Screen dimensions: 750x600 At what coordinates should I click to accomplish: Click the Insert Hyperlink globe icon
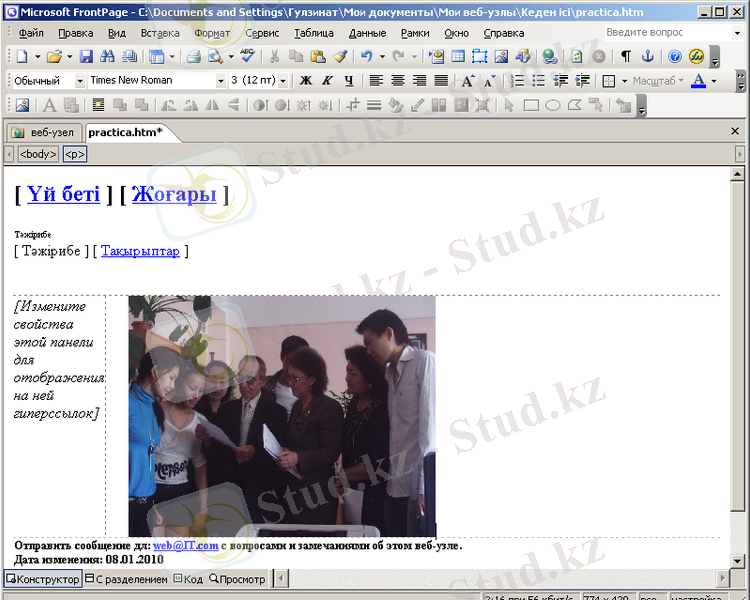549,57
